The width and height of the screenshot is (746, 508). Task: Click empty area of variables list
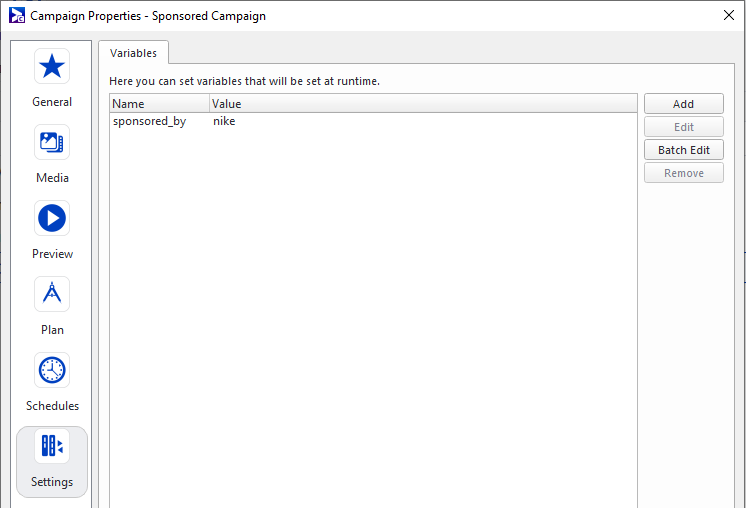pyautogui.click(x=373, y=314)
